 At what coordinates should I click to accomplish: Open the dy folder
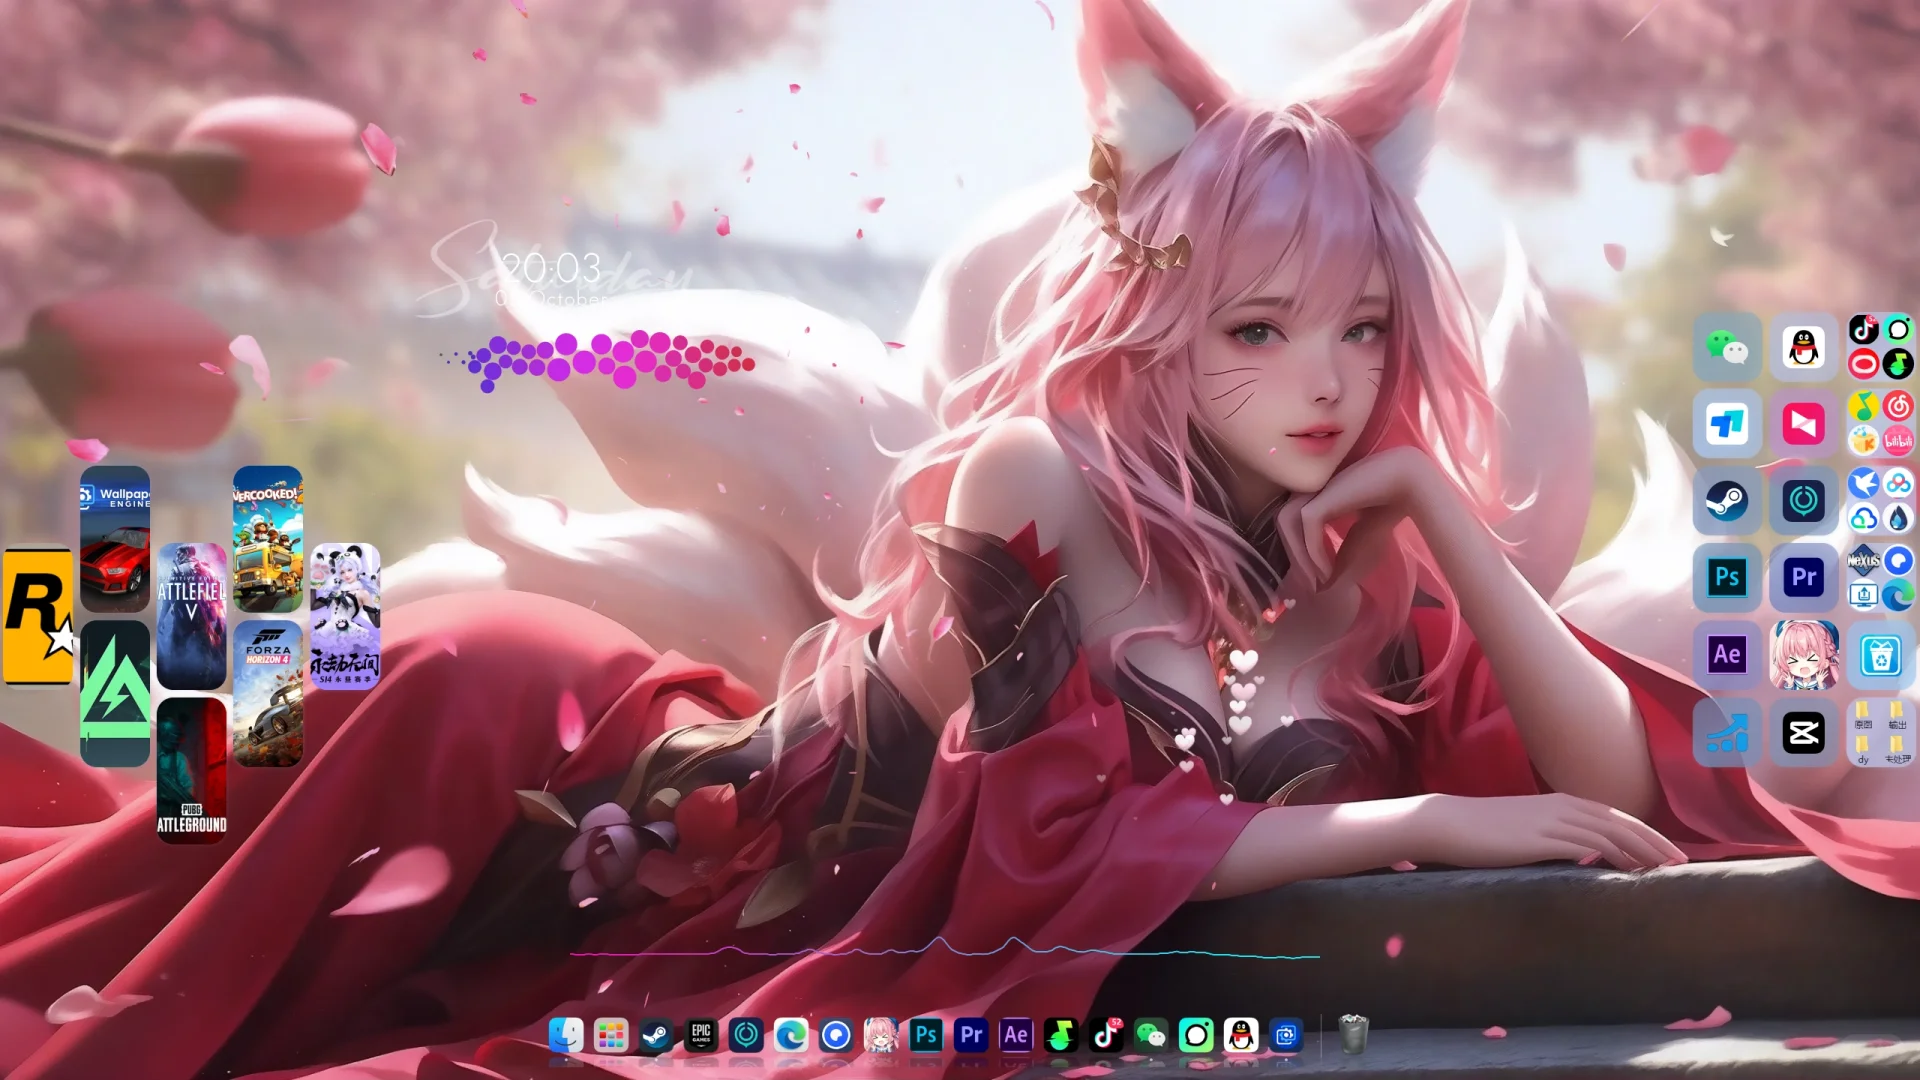[x=1863, y=750]
